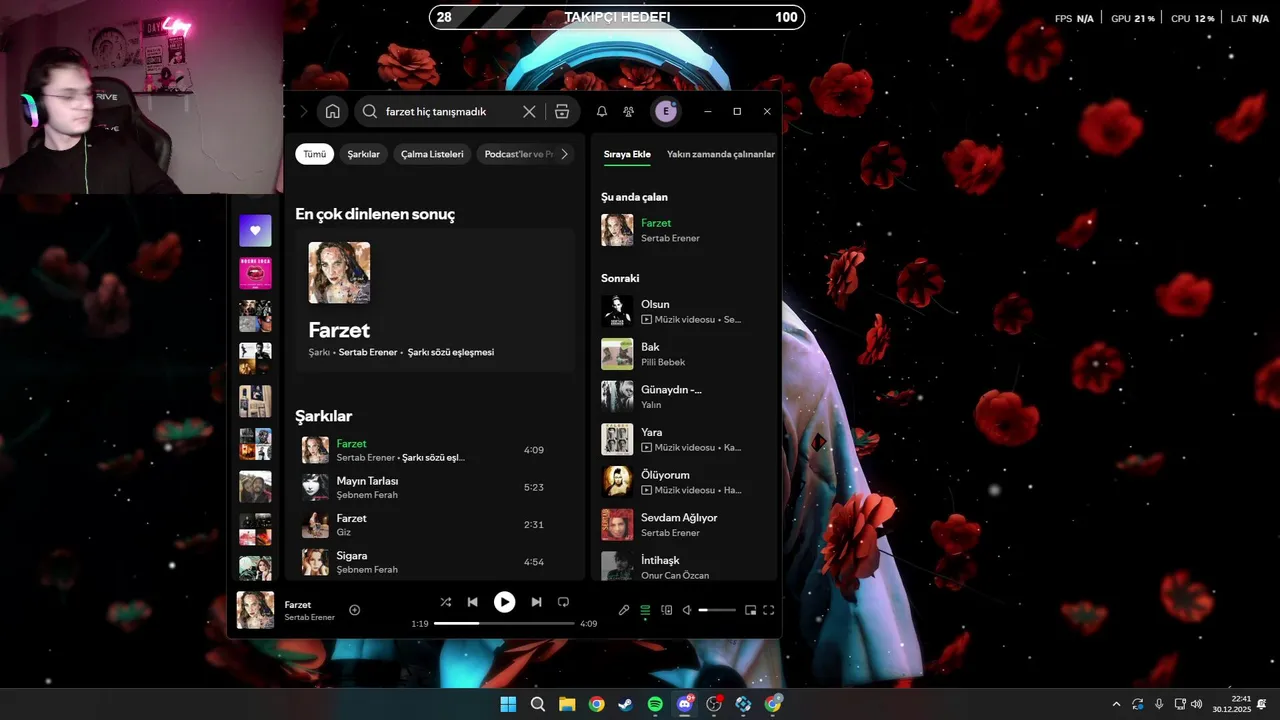Open Spotify from the taskbar

tap(655, 704)
